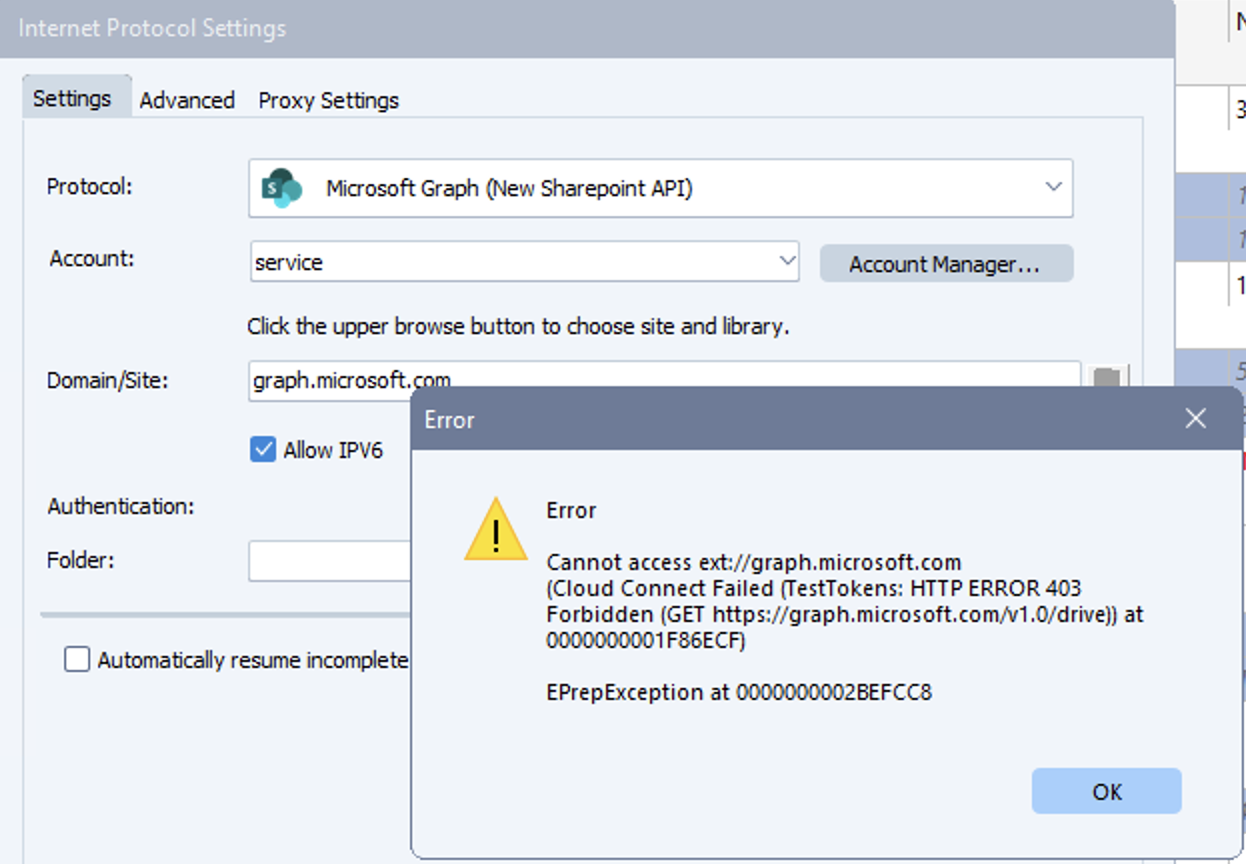1246x864 pixels.
Task: Click the SharePoint protocol icon
Action: tap(281, 188)
